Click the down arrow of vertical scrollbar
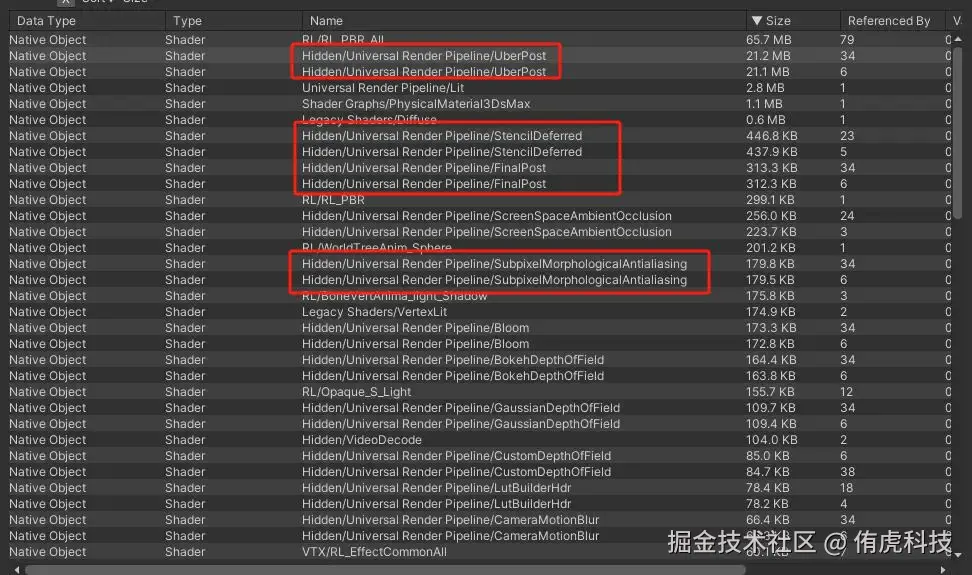This screenshot has width=972, height=575. click(x=958, y=555)
